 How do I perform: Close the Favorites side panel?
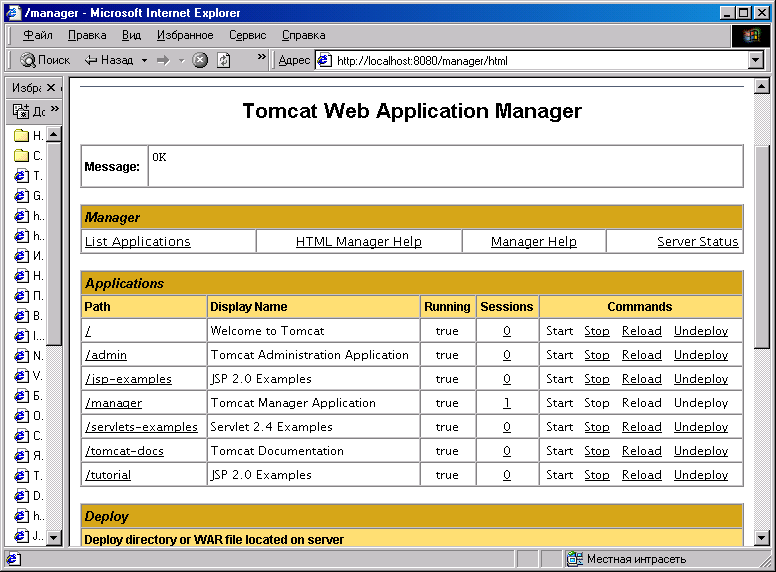click(50, 88)
